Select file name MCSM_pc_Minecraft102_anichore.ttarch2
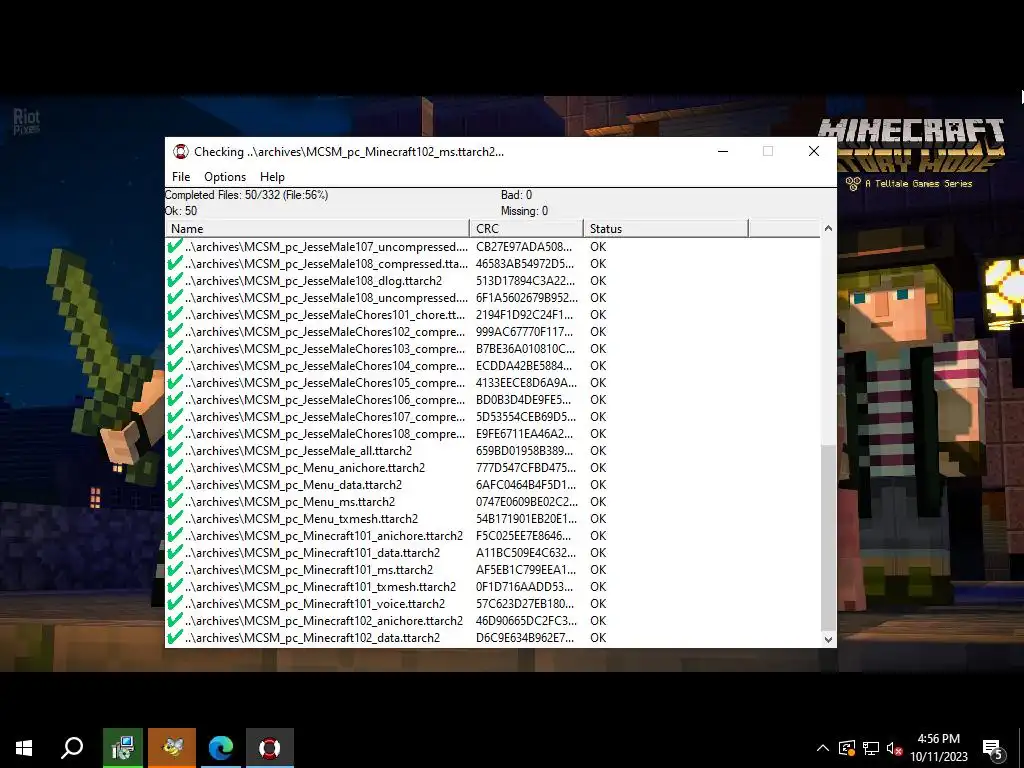Screen dimensions: 1024x768 324,620
